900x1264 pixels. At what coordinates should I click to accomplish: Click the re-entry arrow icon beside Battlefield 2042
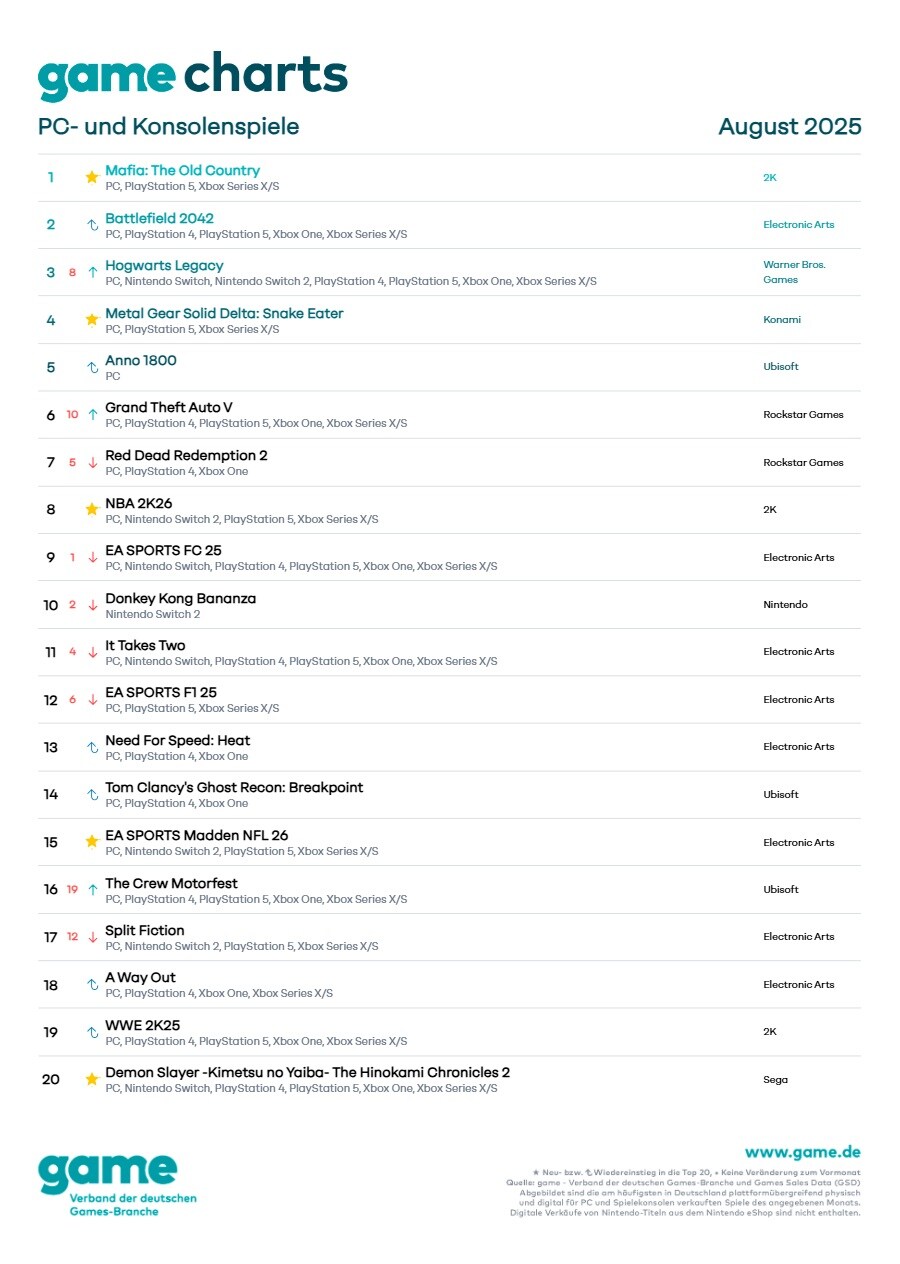pos(92,225)
